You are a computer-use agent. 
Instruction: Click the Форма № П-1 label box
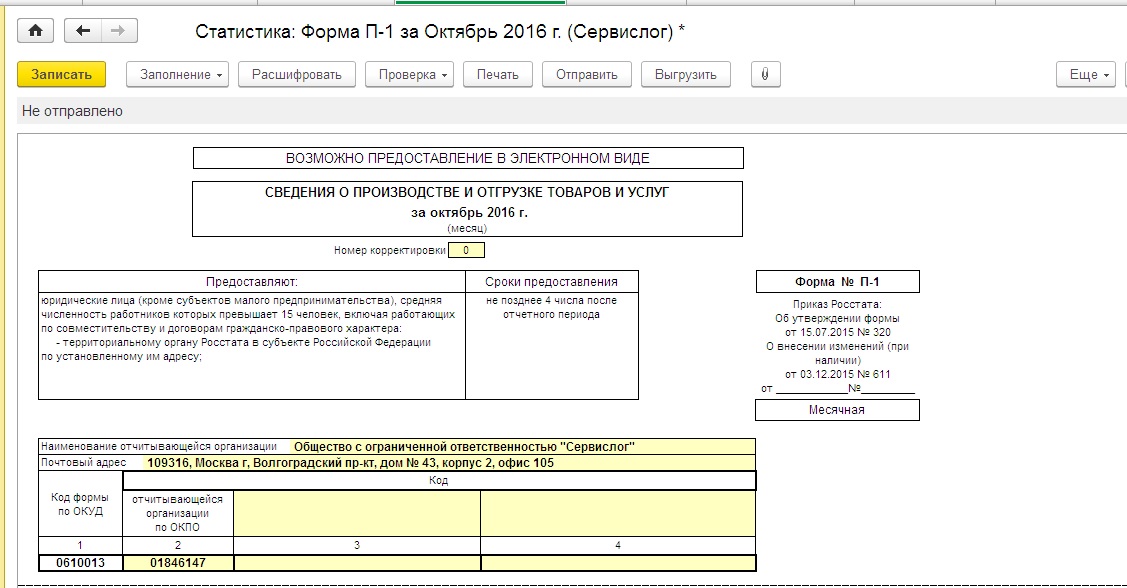click(837, 282)
